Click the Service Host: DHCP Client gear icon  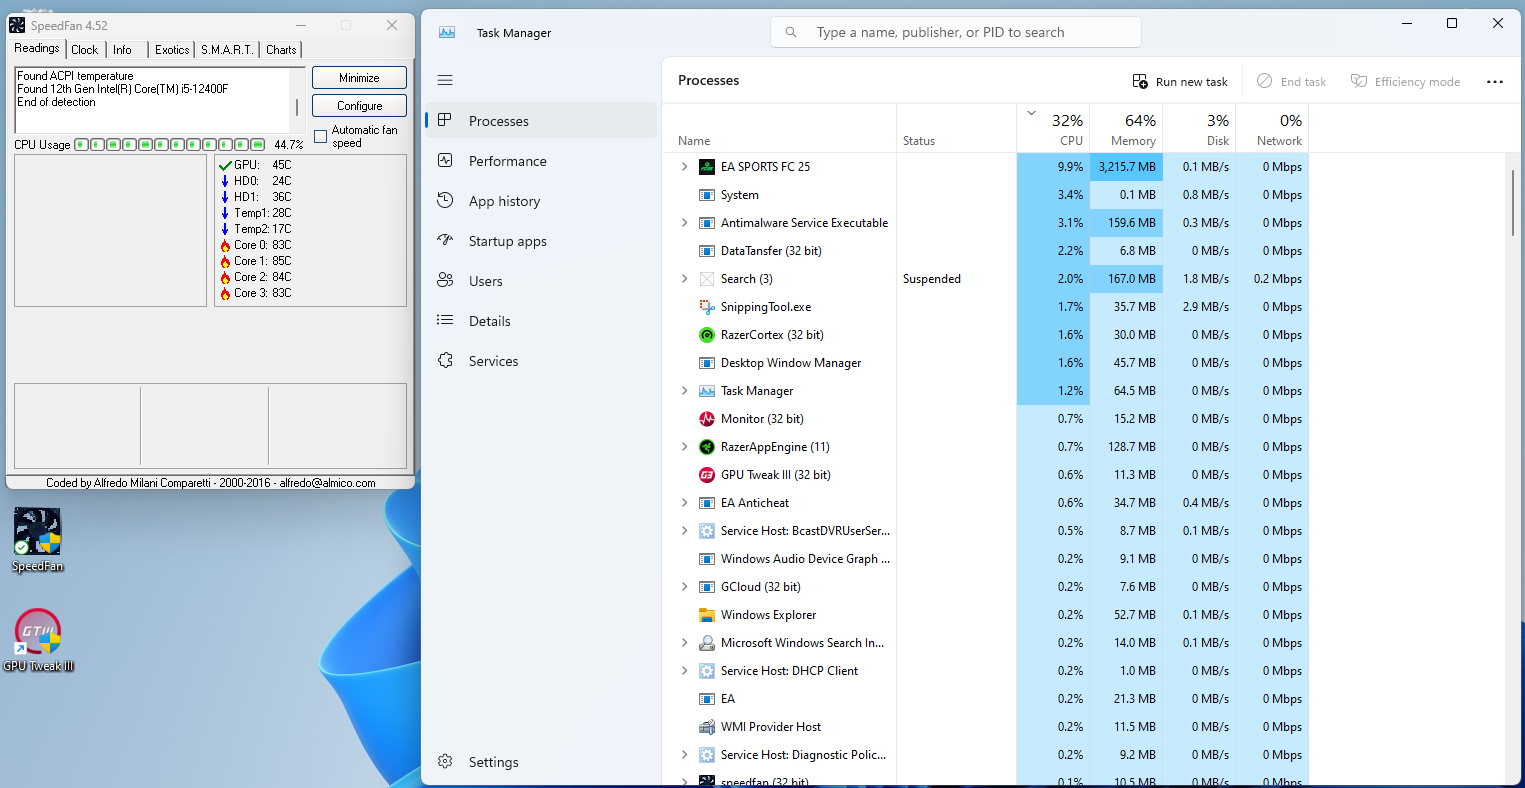point(706,671)
